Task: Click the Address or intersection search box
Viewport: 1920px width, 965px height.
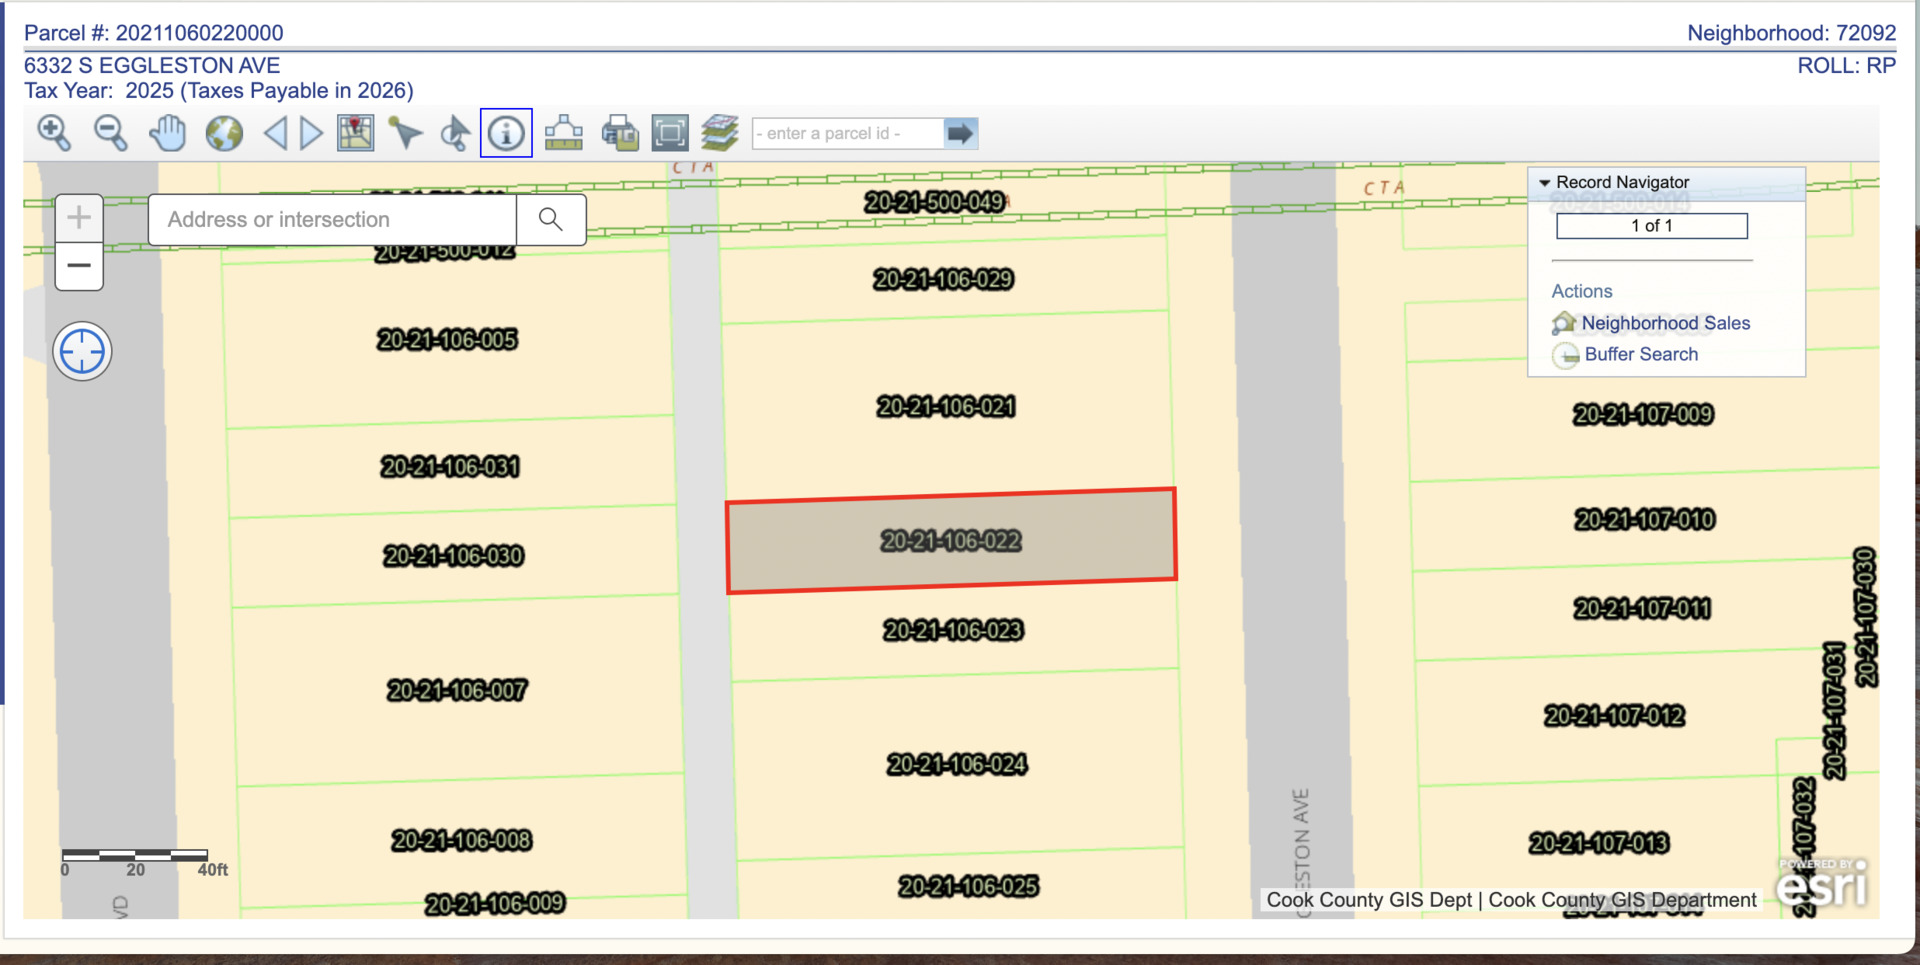Action: [332, 220]
